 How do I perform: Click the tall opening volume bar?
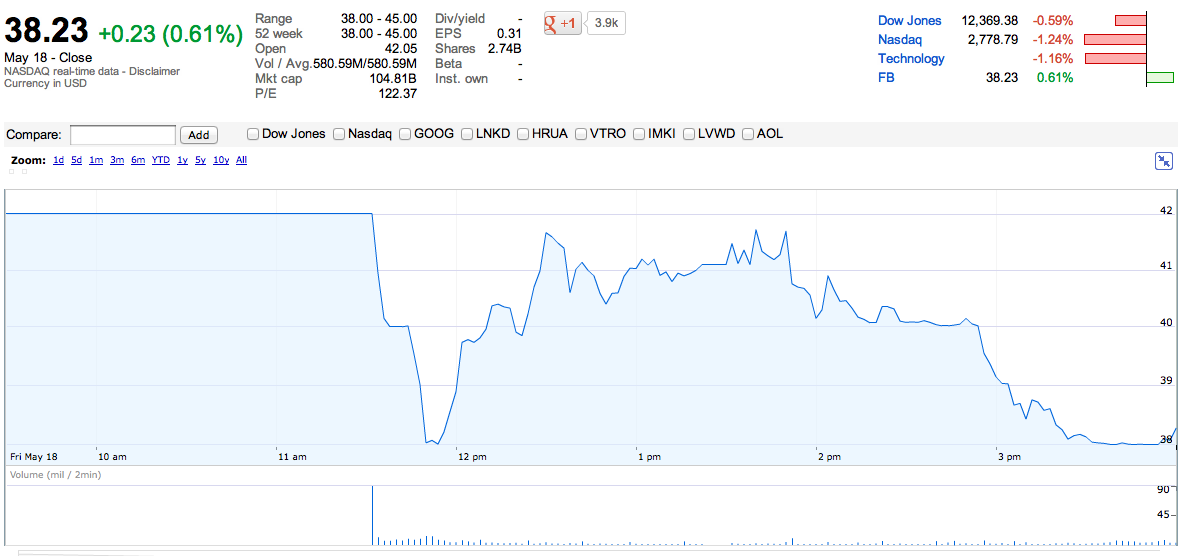tap(372, 515)
